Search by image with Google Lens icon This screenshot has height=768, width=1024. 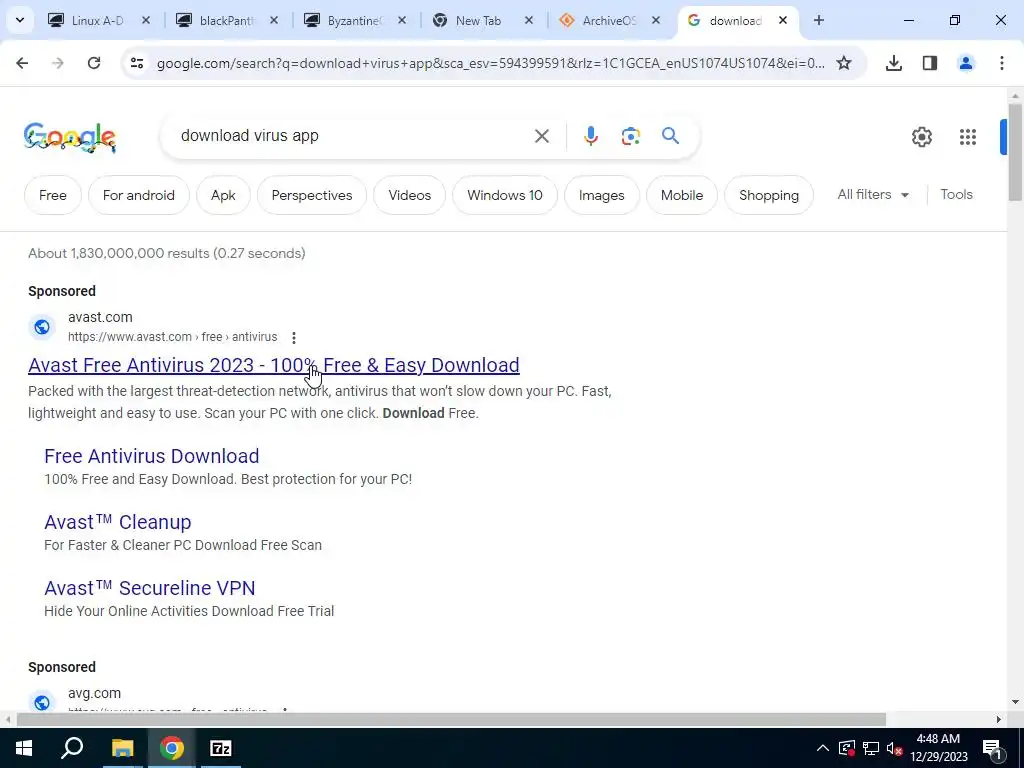pos(630,136)
